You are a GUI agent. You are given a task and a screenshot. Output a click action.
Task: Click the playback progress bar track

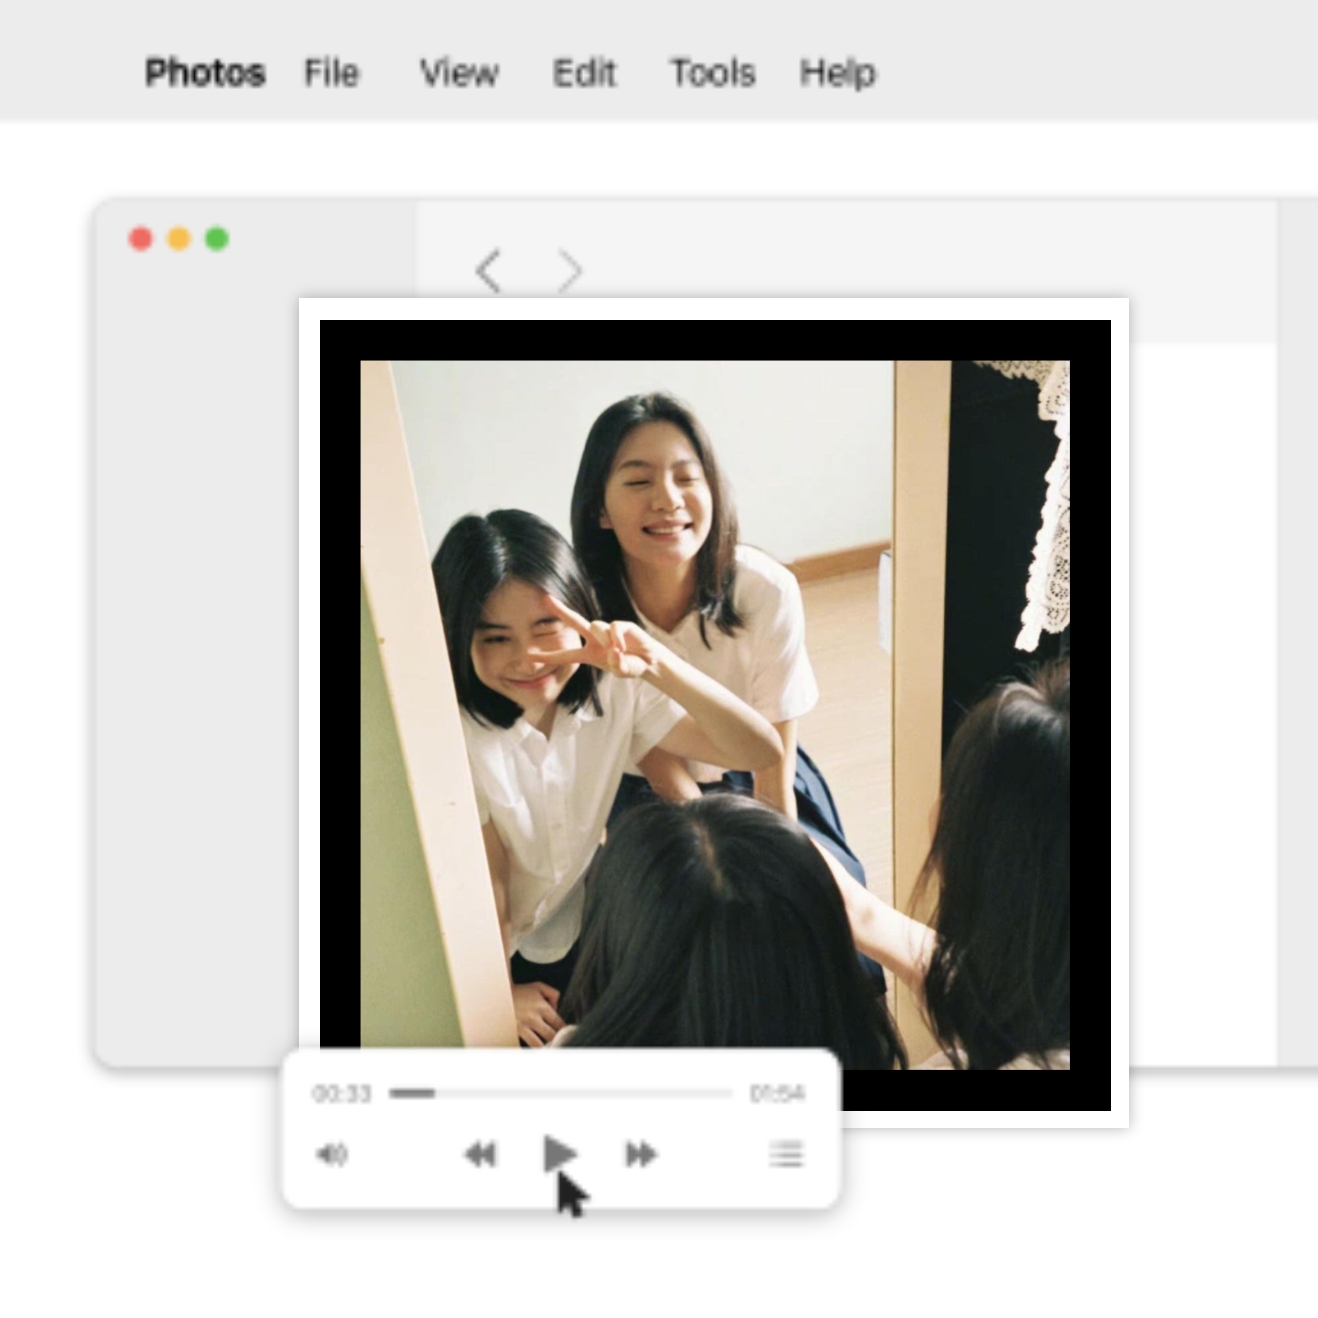coord(560,1093)
